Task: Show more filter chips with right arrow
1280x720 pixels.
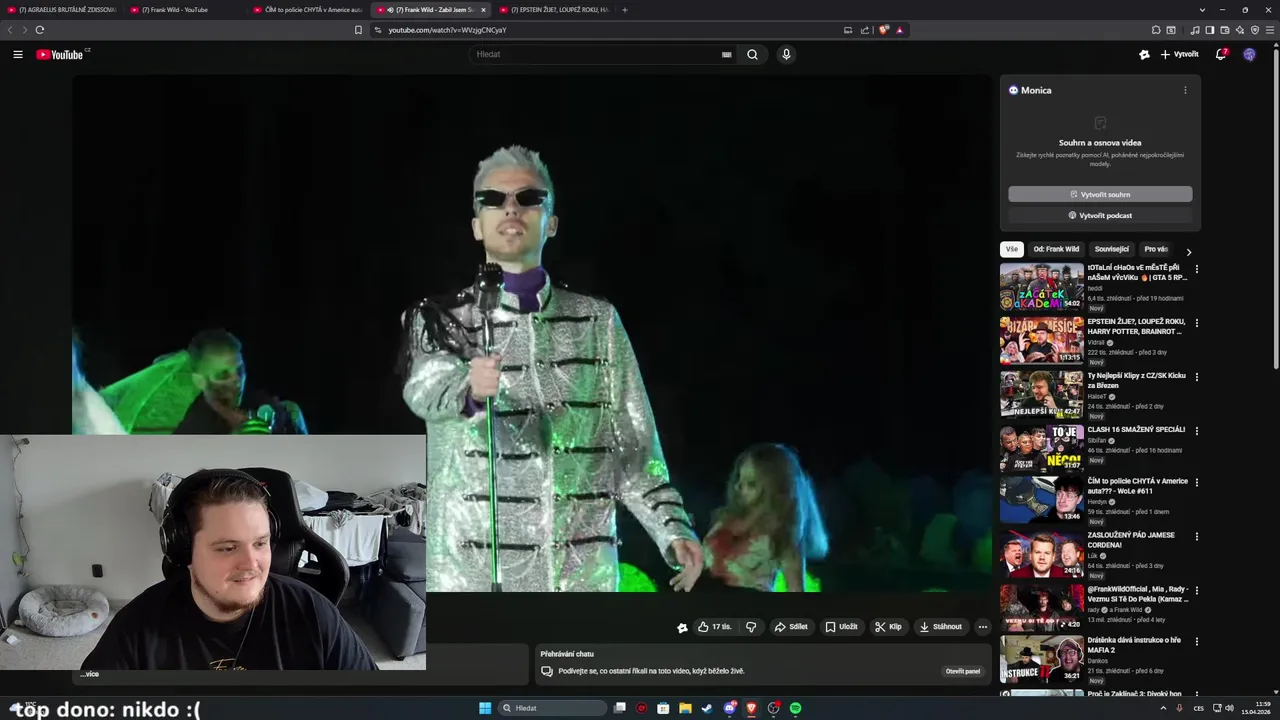Action: point(1188,252)
